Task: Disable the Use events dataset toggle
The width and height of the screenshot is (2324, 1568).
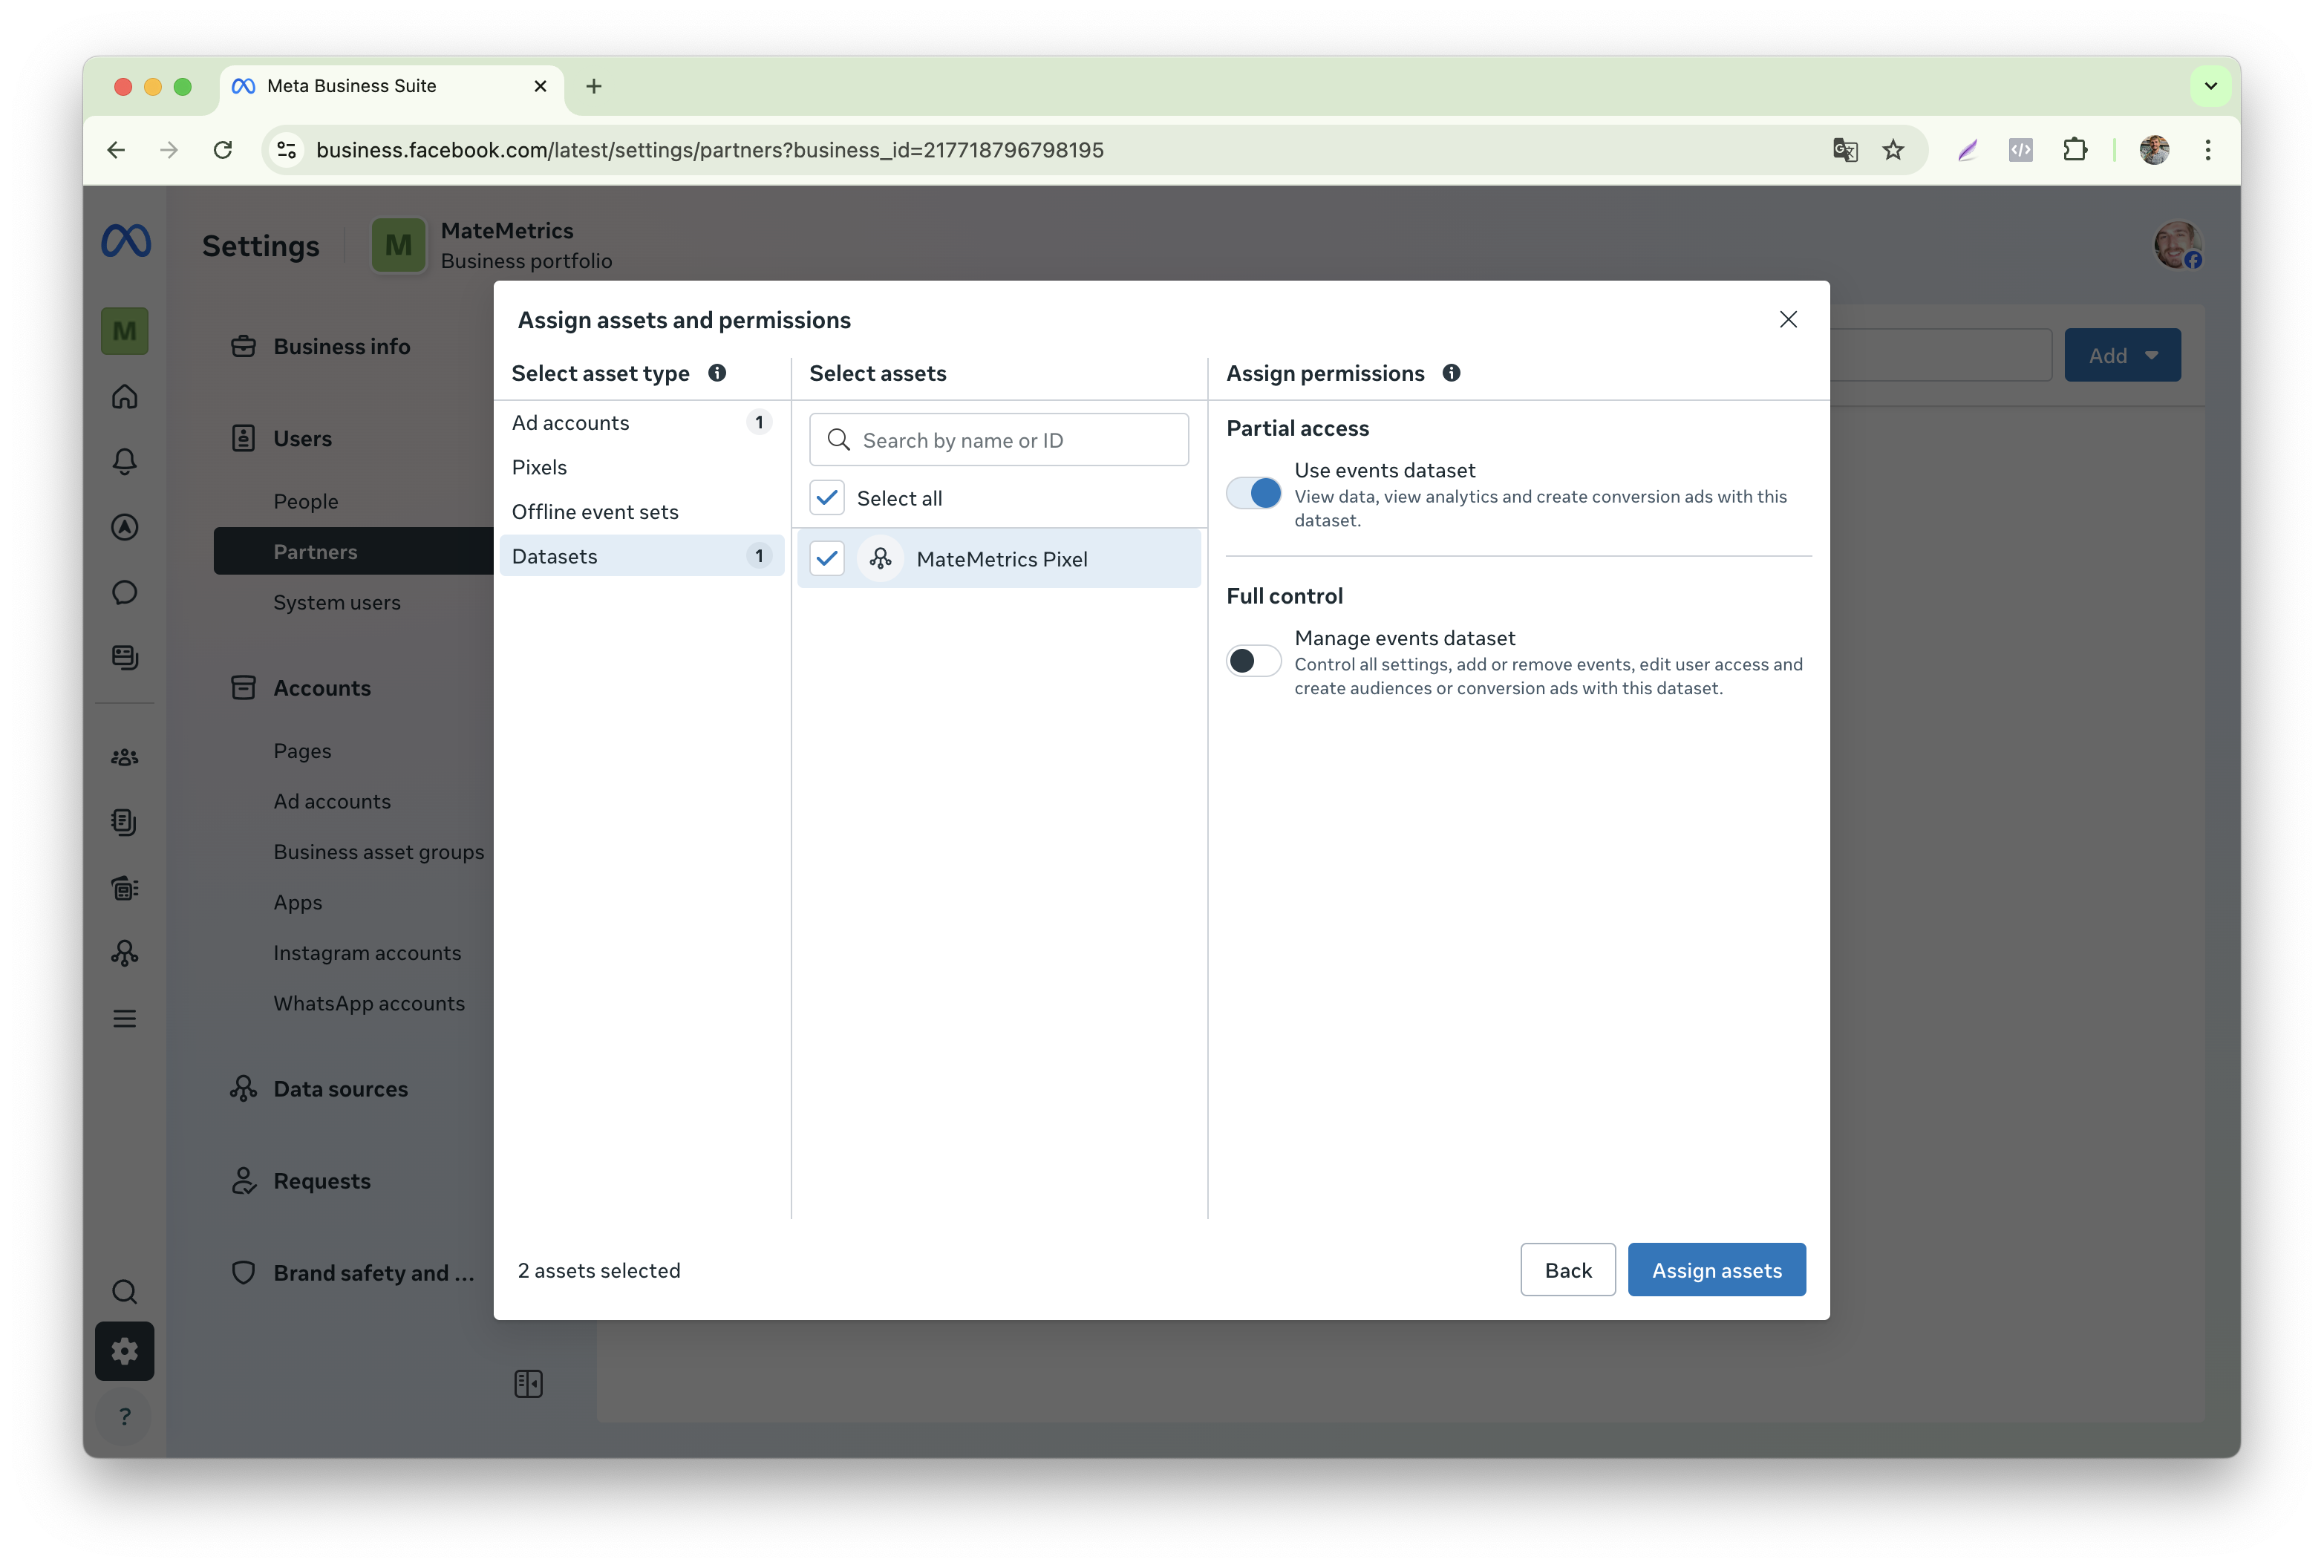Action: coord(1253,493)
